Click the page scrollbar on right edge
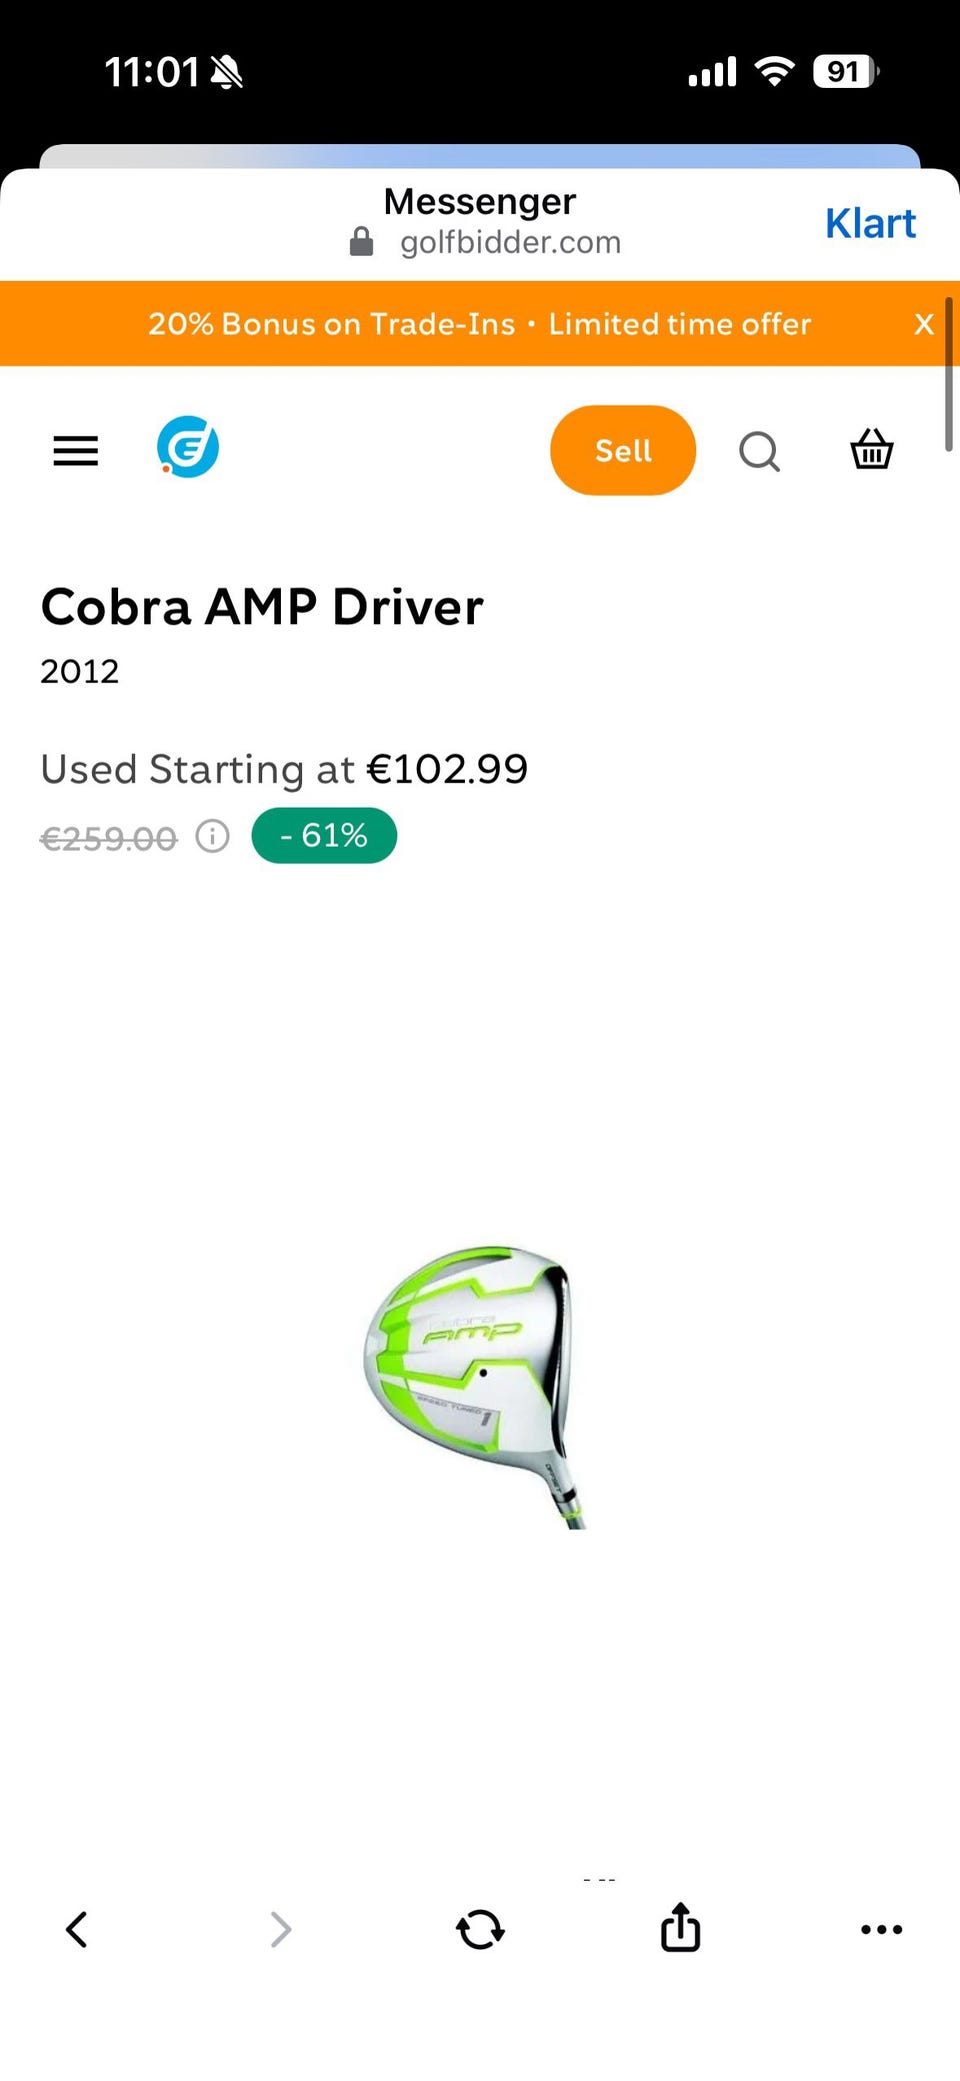Screen dimensions: 960x2081 949,374
